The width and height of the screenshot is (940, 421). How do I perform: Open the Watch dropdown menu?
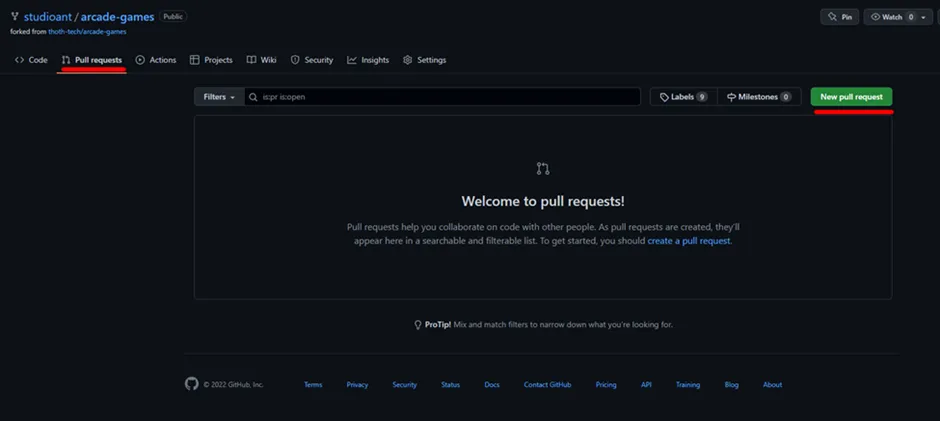coord(898,17)
